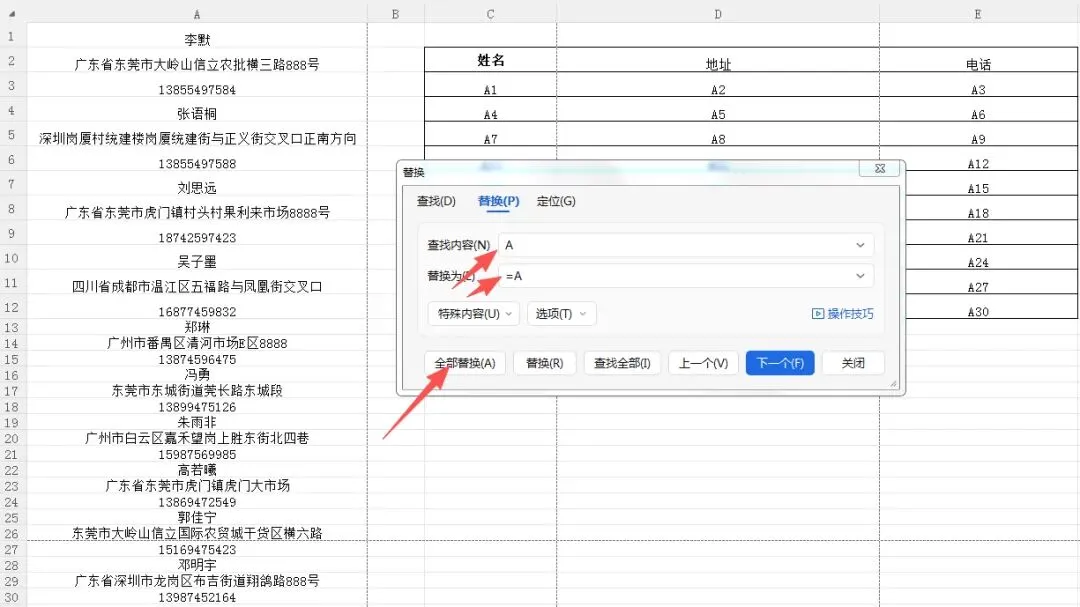The width and height of the screenshot is (1080, 607).
Task: Close the Replace dialog with X
Action: (x=880, y=169)
